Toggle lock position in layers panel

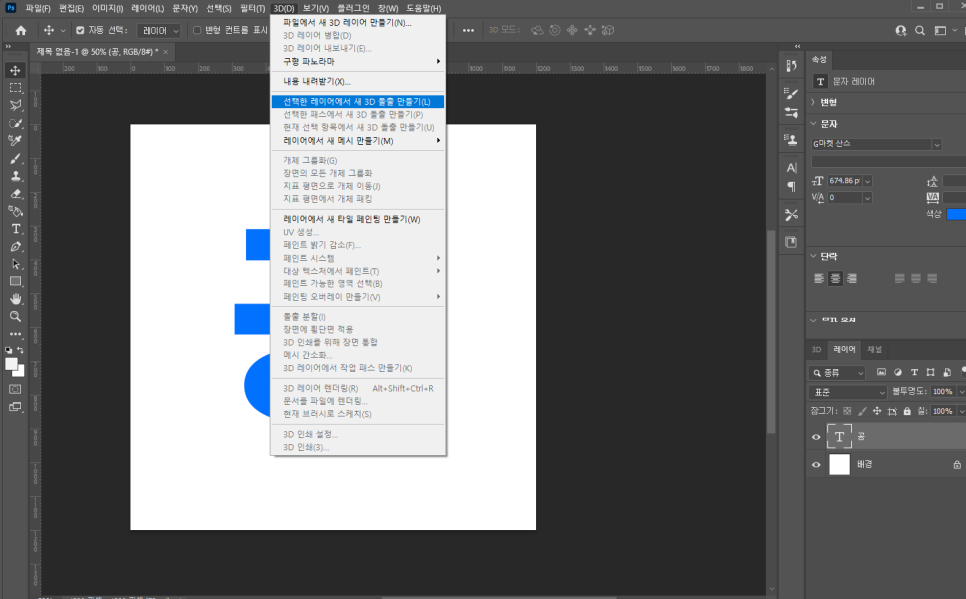click(x=877, y=411)
